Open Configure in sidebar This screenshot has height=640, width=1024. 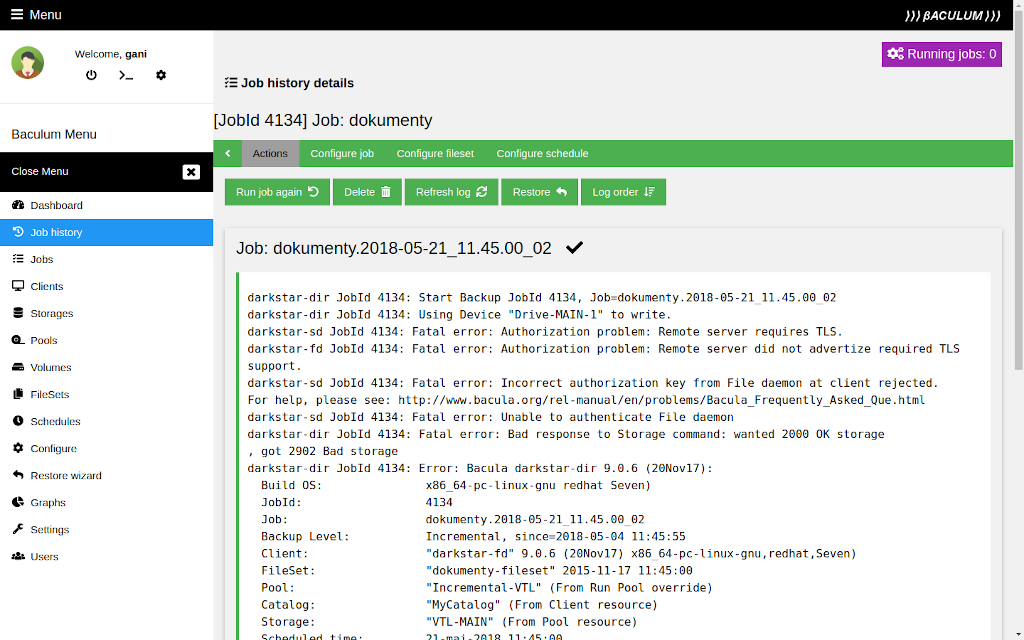(106, 449)
